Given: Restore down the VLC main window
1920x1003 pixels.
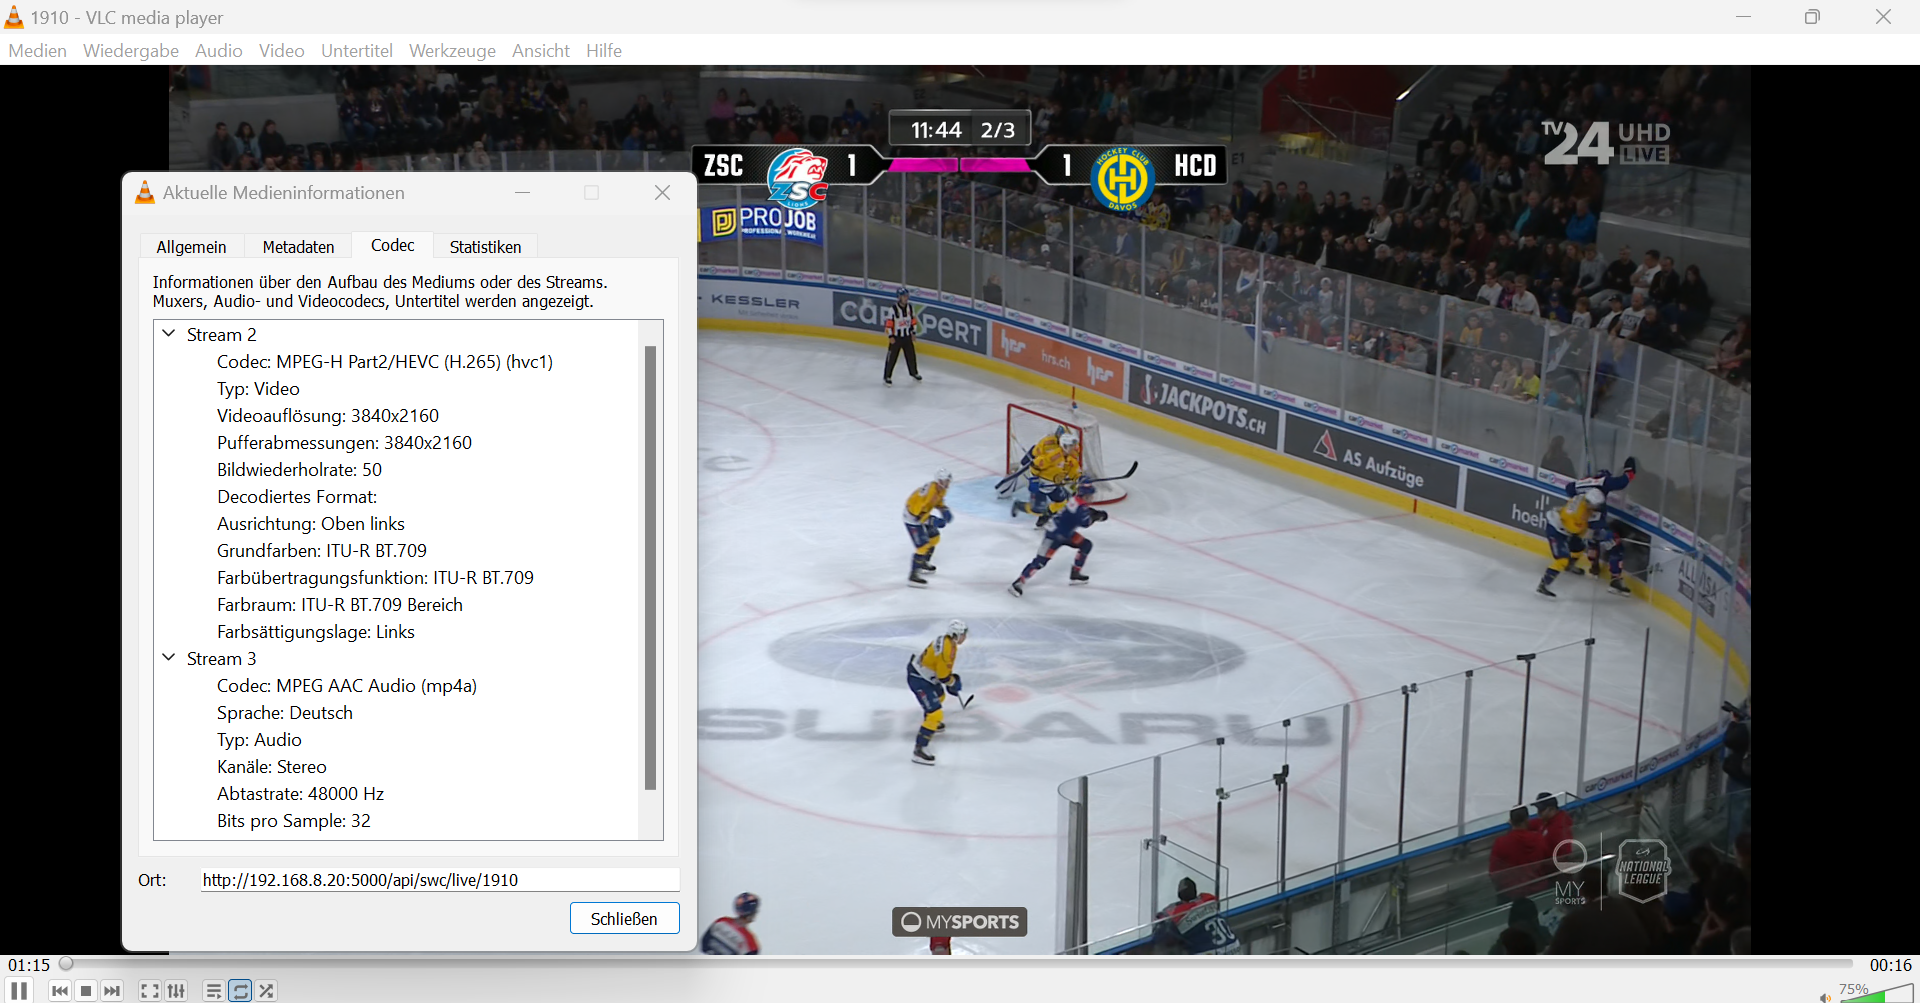Looking at the screenshot, I should coord(1812,17).
